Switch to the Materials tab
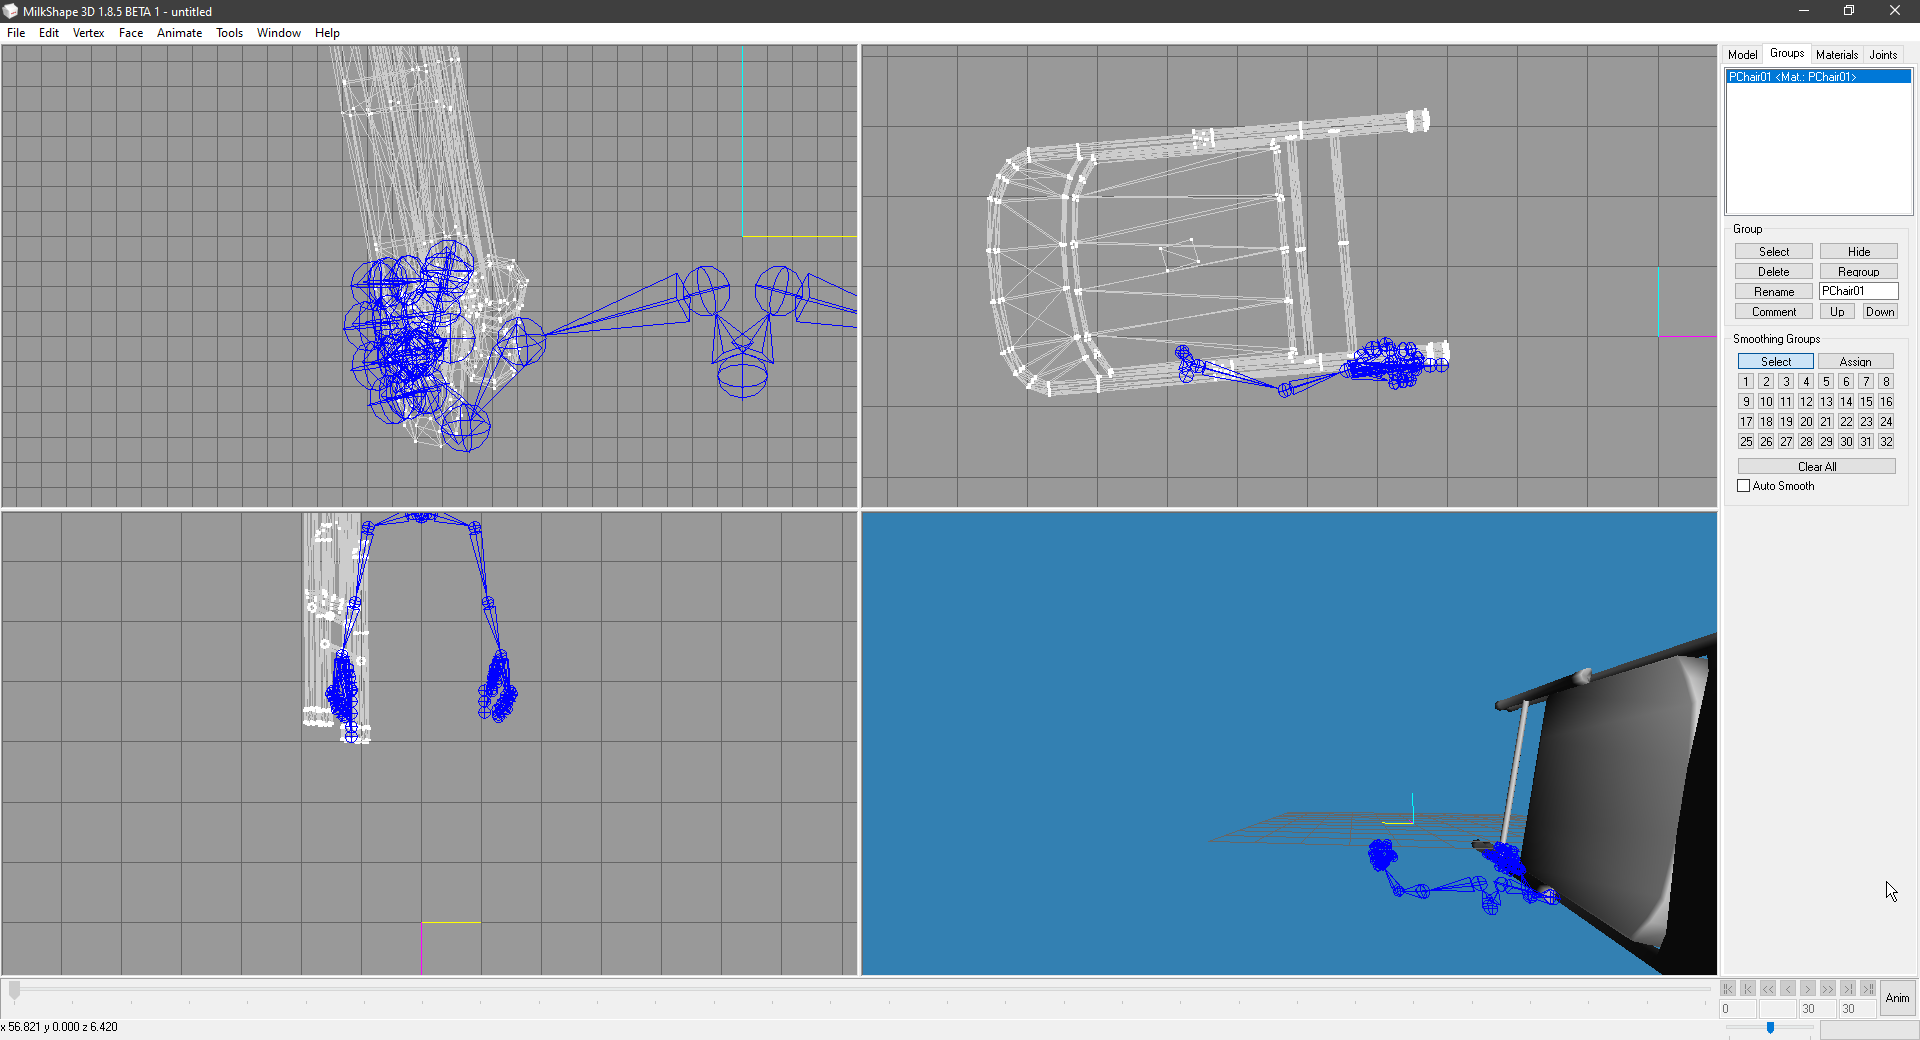This screenshot has width=1920, height=1040. (x=1837, y=55)
